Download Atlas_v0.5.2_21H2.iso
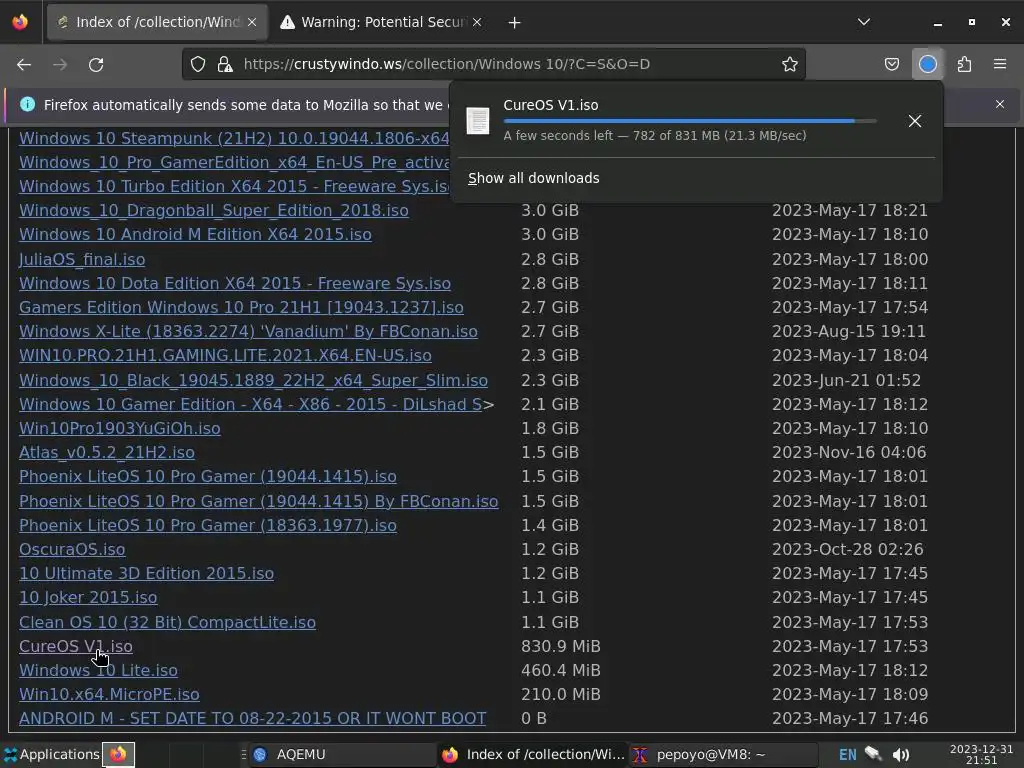 point(106,453)
